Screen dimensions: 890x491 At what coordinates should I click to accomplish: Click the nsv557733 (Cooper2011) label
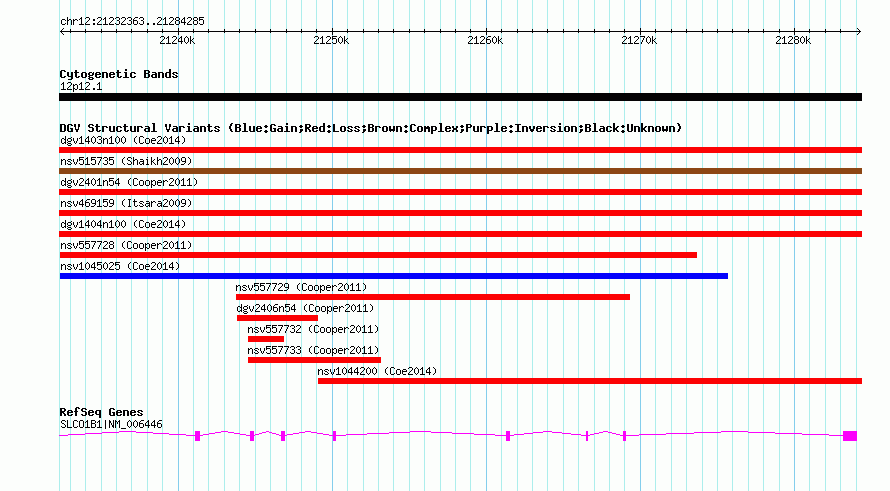point(313,350)
